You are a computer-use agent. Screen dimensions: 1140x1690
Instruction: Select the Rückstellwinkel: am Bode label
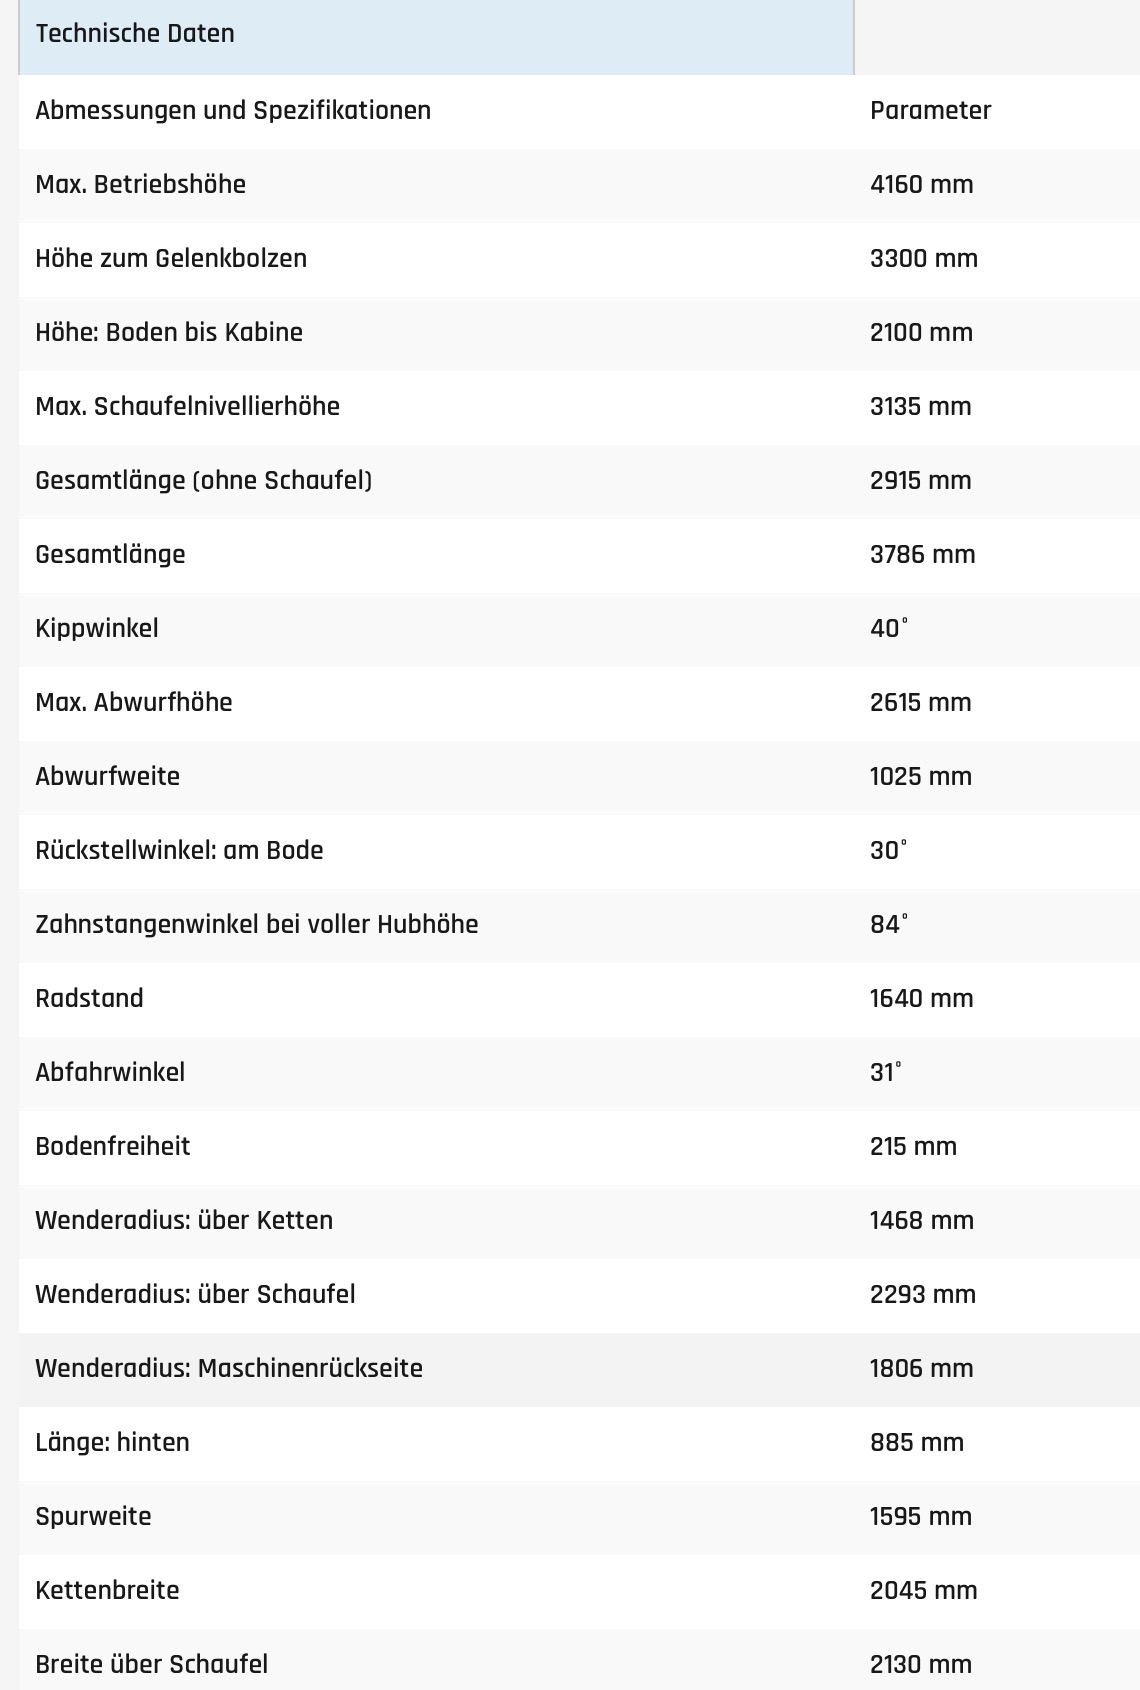[179, 850]
